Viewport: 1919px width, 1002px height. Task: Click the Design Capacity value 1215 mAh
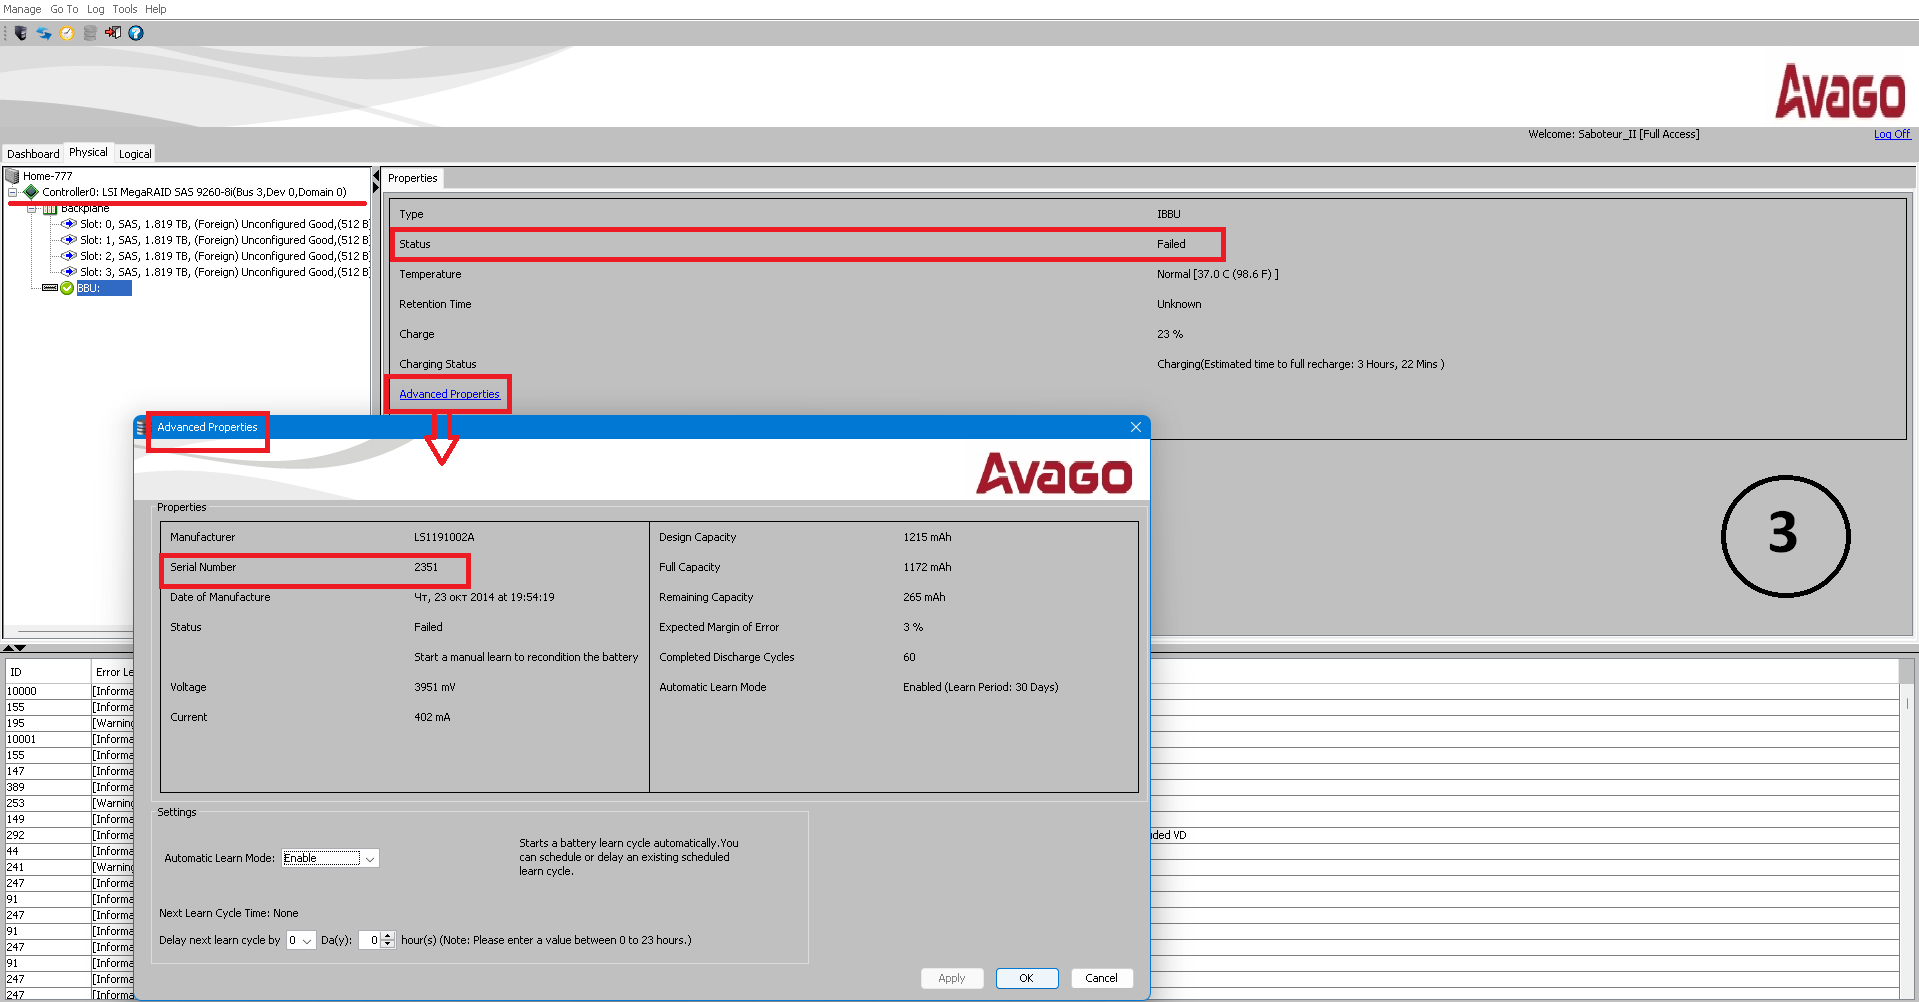point(927,537)
